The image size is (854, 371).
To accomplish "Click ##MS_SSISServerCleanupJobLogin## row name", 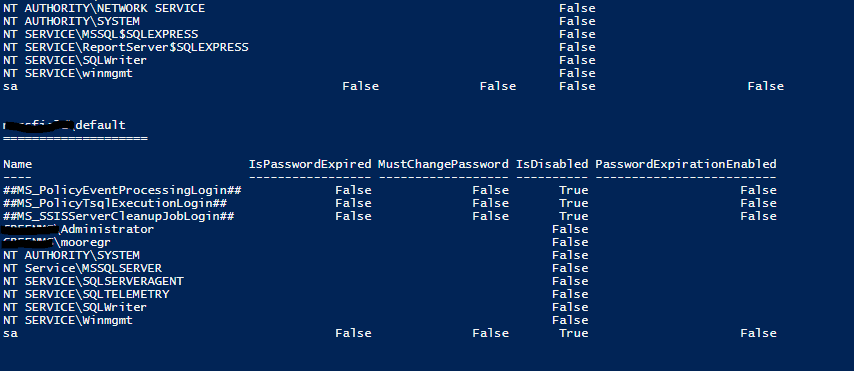I will (x=119, y=216).
